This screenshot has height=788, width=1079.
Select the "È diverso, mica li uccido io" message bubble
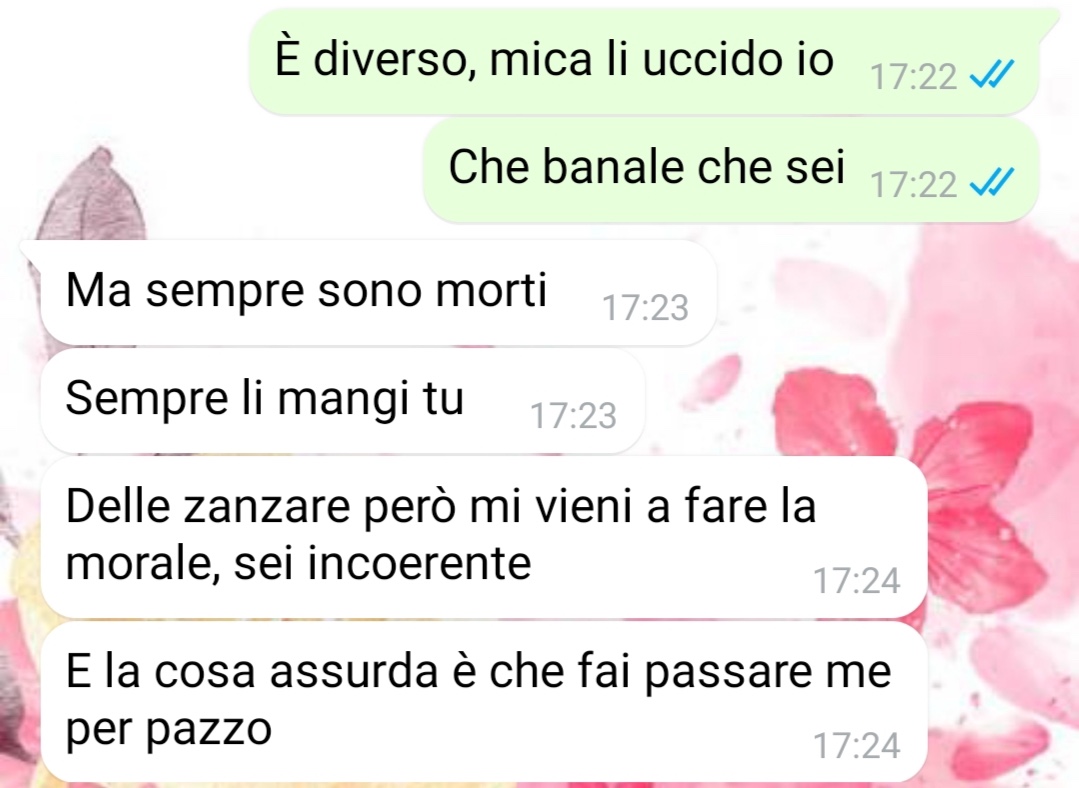coord(643,61)
